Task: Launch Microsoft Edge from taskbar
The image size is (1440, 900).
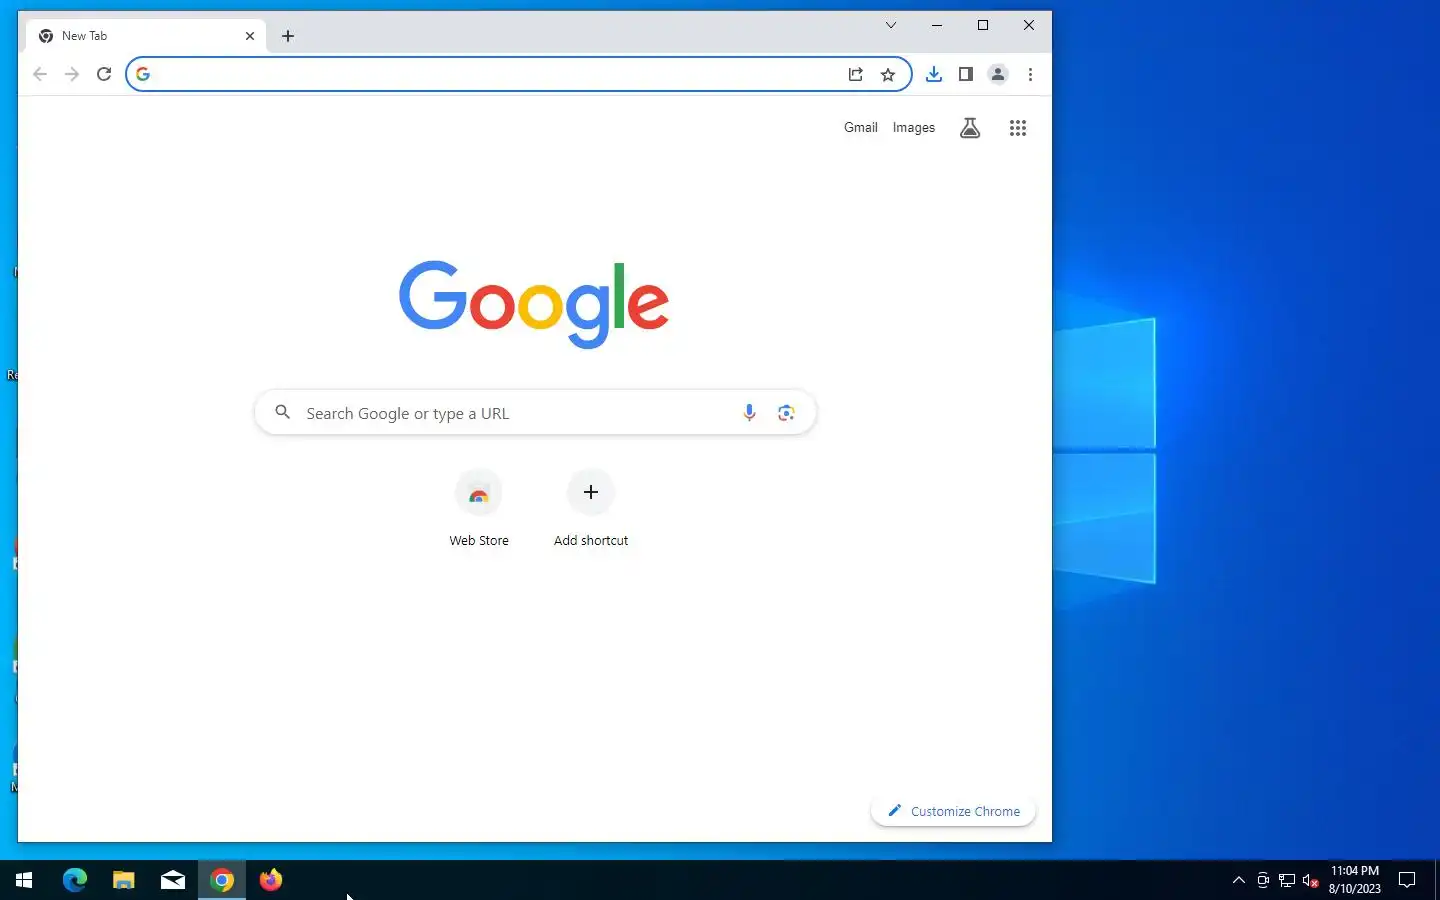Action: 75,880
